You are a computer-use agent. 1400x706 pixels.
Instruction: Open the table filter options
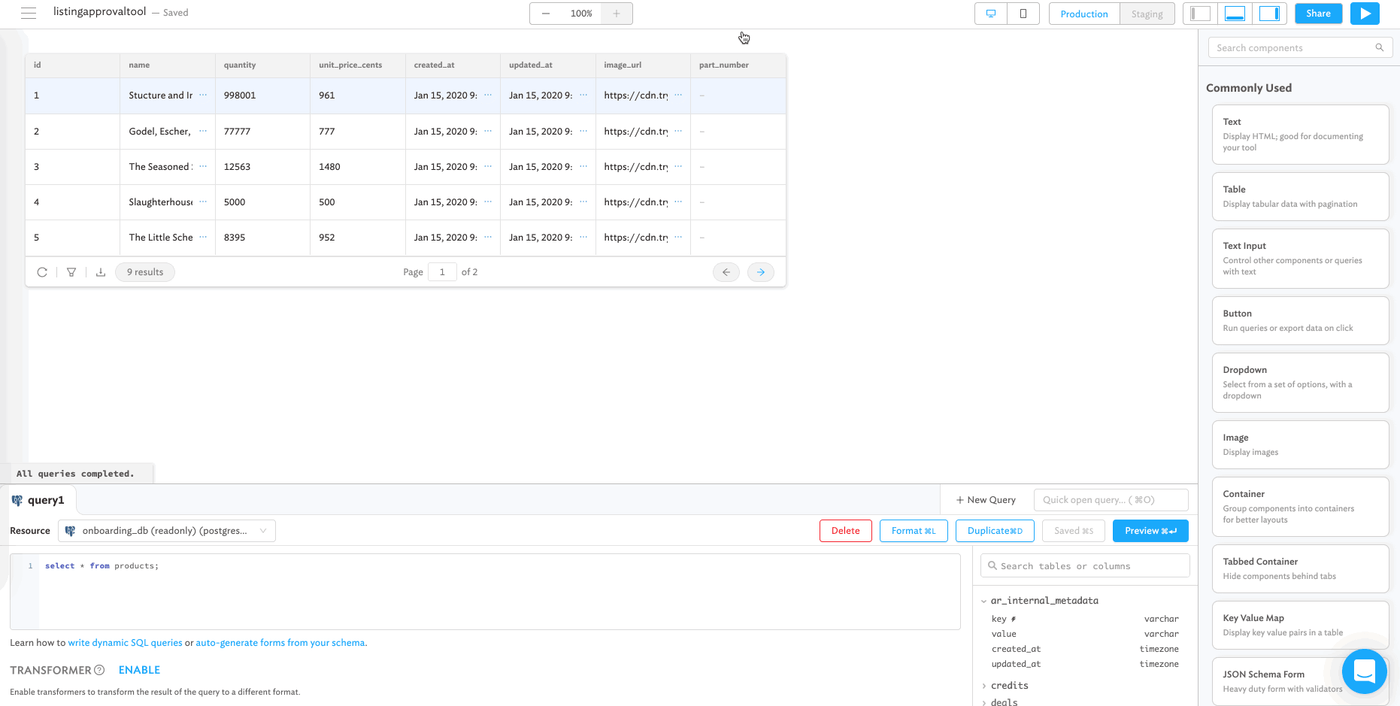71,272
